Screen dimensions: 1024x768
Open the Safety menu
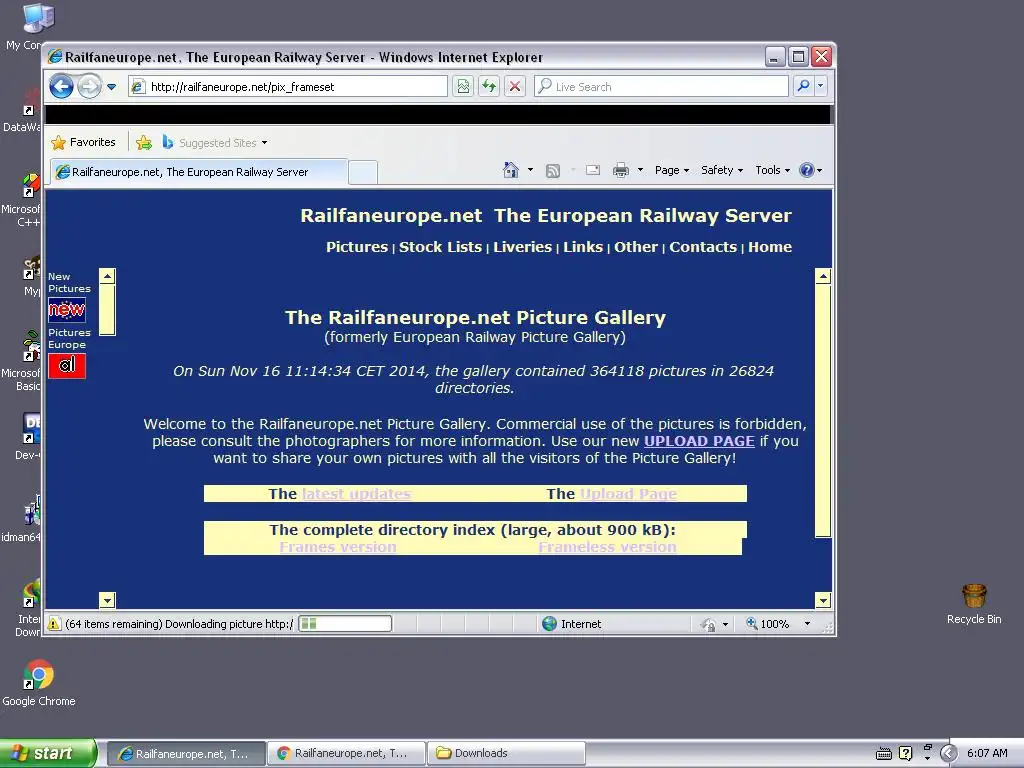pos(722,170)
